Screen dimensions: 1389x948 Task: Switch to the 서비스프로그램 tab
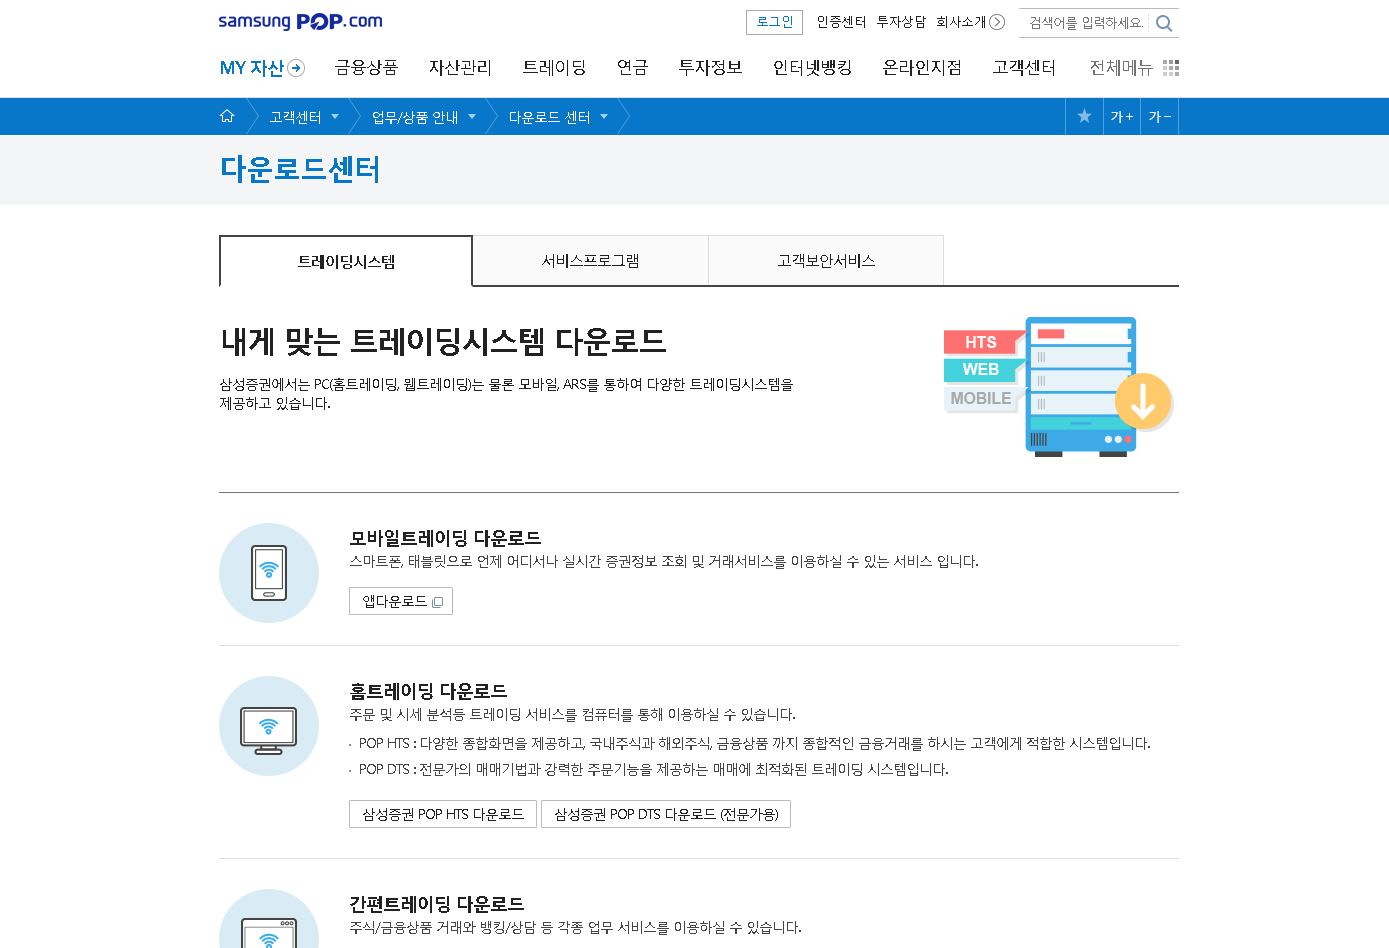pos(590,260)
